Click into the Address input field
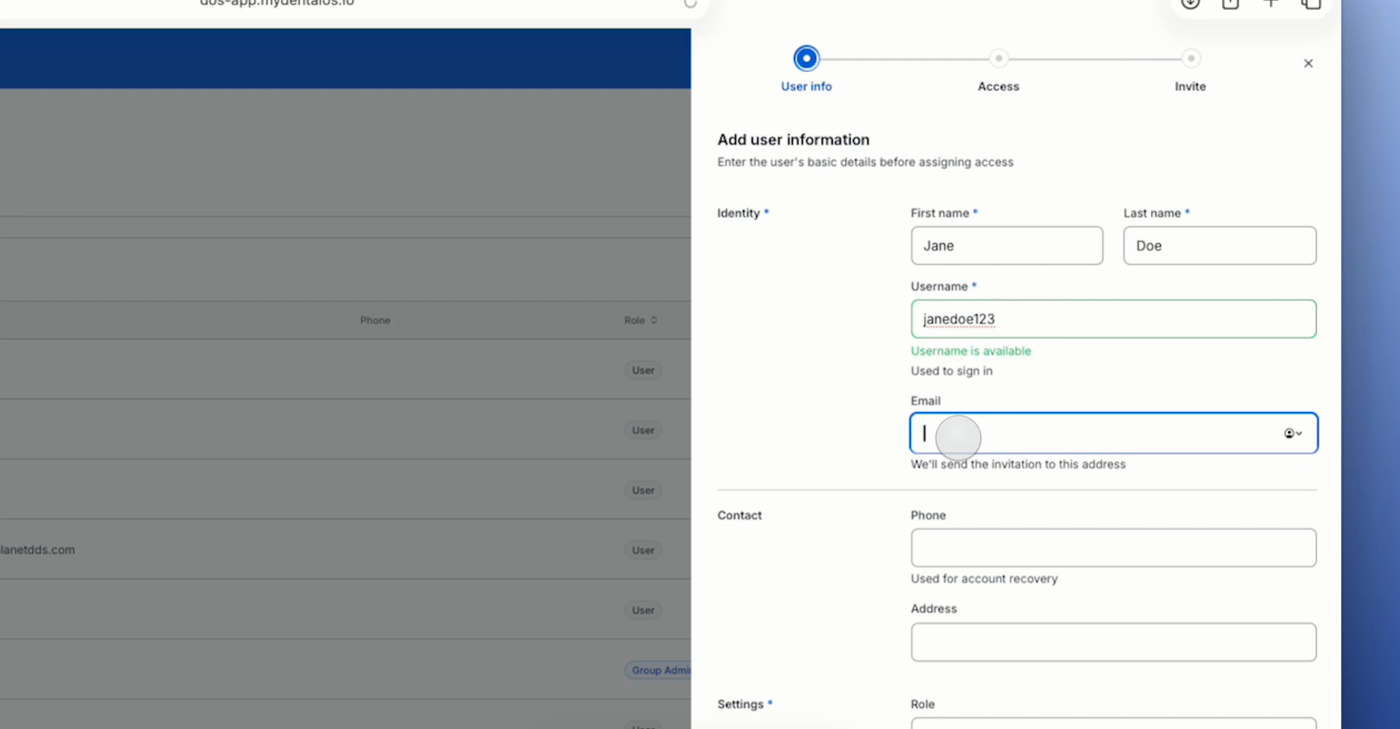Viewport: 1400px width, 729px height. coord(1113,642)
